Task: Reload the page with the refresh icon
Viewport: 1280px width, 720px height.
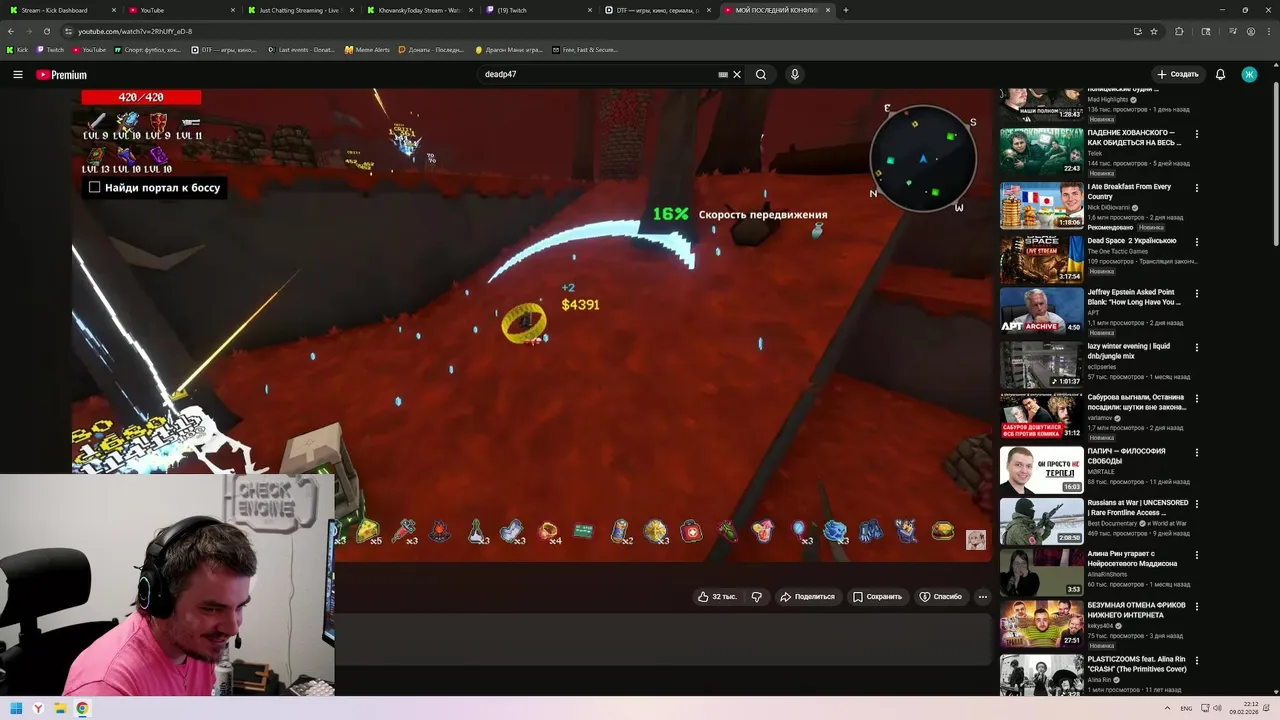Action: (x=46, y=31)
